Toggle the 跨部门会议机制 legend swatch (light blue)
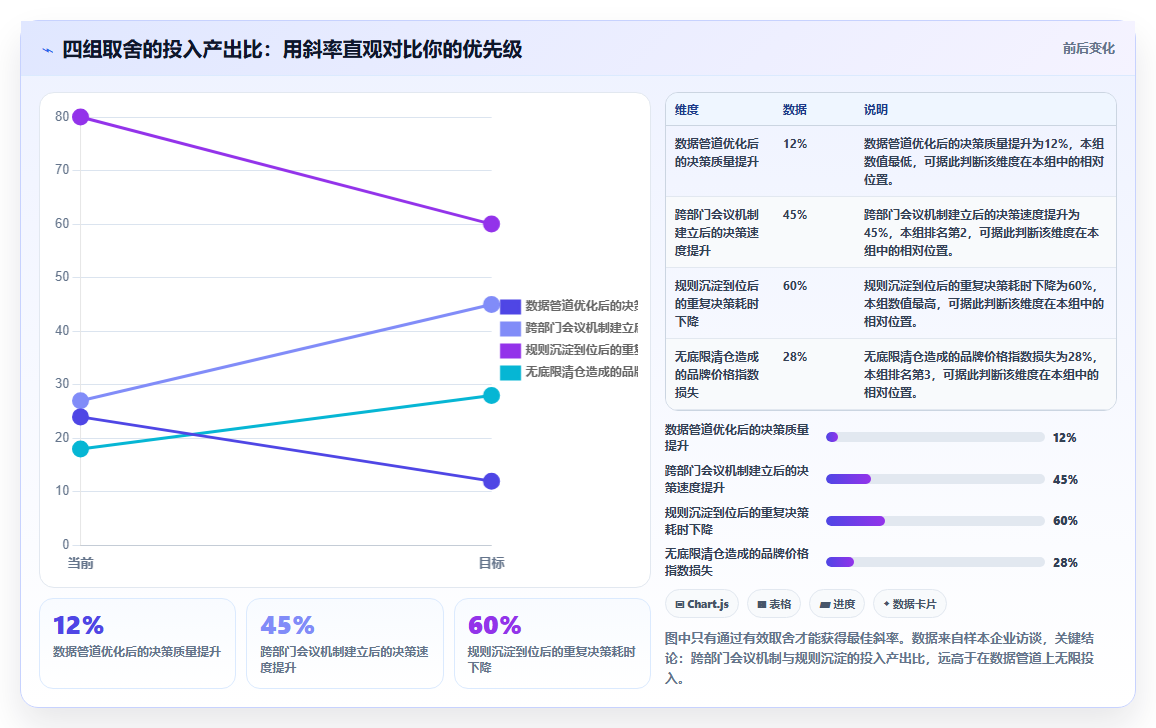The height and width of the screenshot is (728, 1156). click(510, 328)
